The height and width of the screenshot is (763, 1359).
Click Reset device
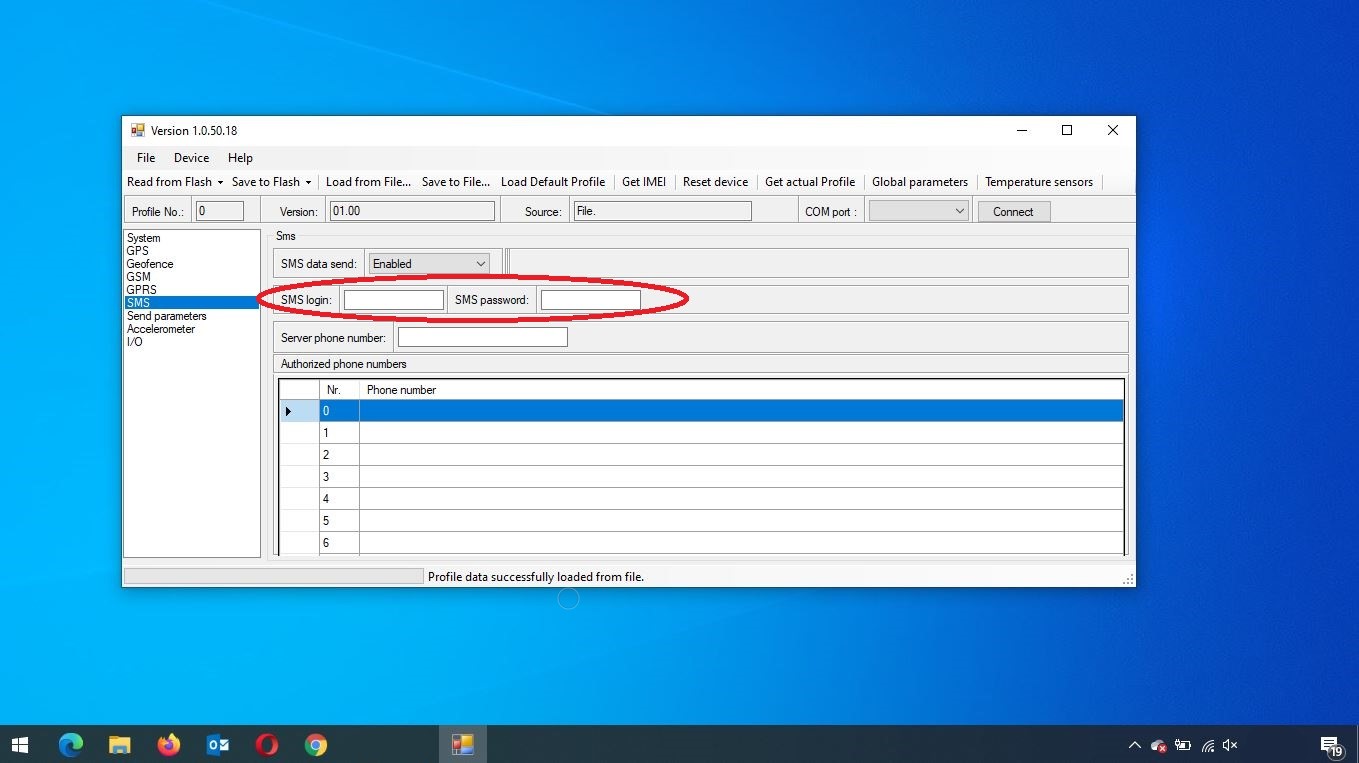tap(715, 182)
